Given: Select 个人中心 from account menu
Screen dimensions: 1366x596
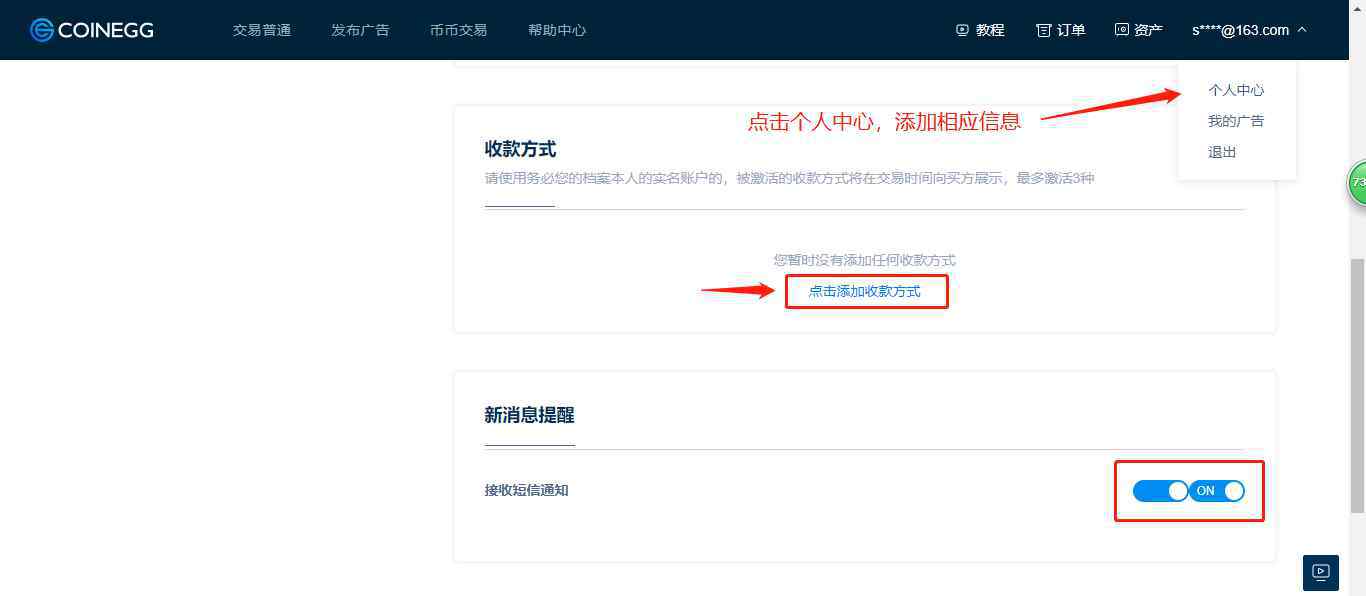Looking at the screenshot, I should click(x=1236, y=90).
